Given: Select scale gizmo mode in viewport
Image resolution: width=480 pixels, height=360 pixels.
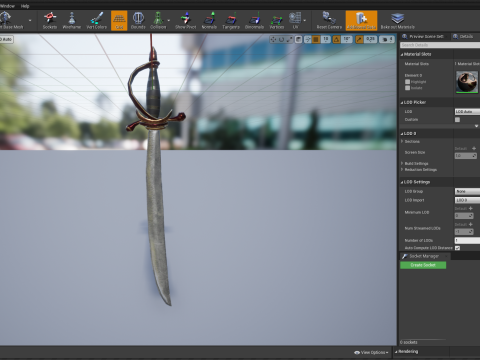Looking at the screenshot, I should point(289,39).
